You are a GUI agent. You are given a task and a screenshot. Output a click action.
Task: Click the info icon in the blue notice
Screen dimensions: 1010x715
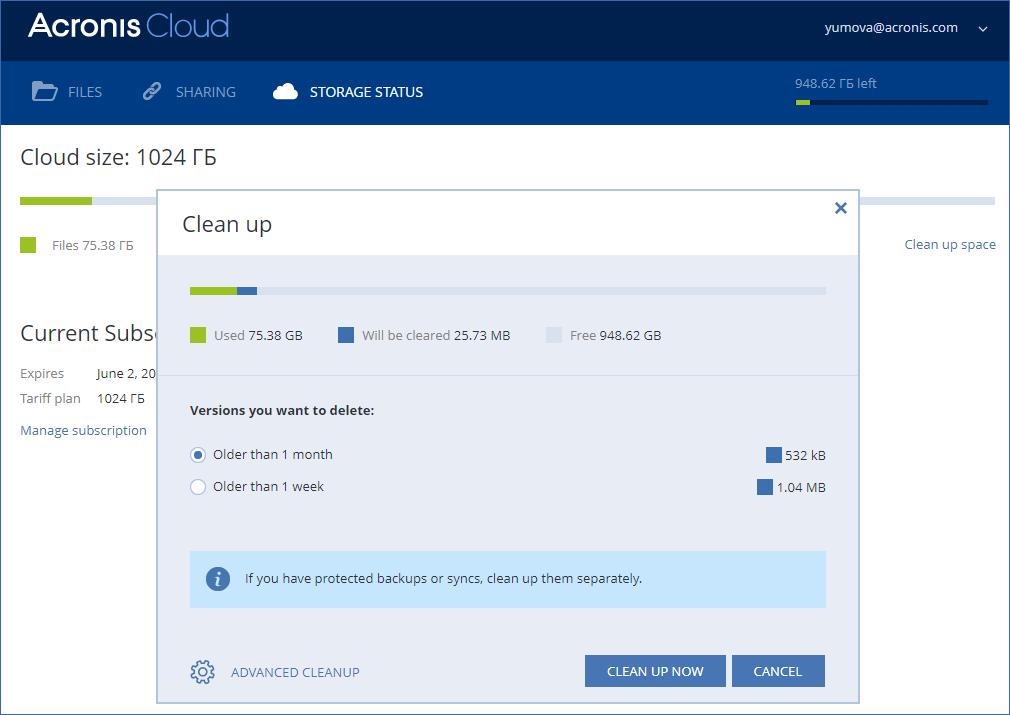[x=218, y=579]
